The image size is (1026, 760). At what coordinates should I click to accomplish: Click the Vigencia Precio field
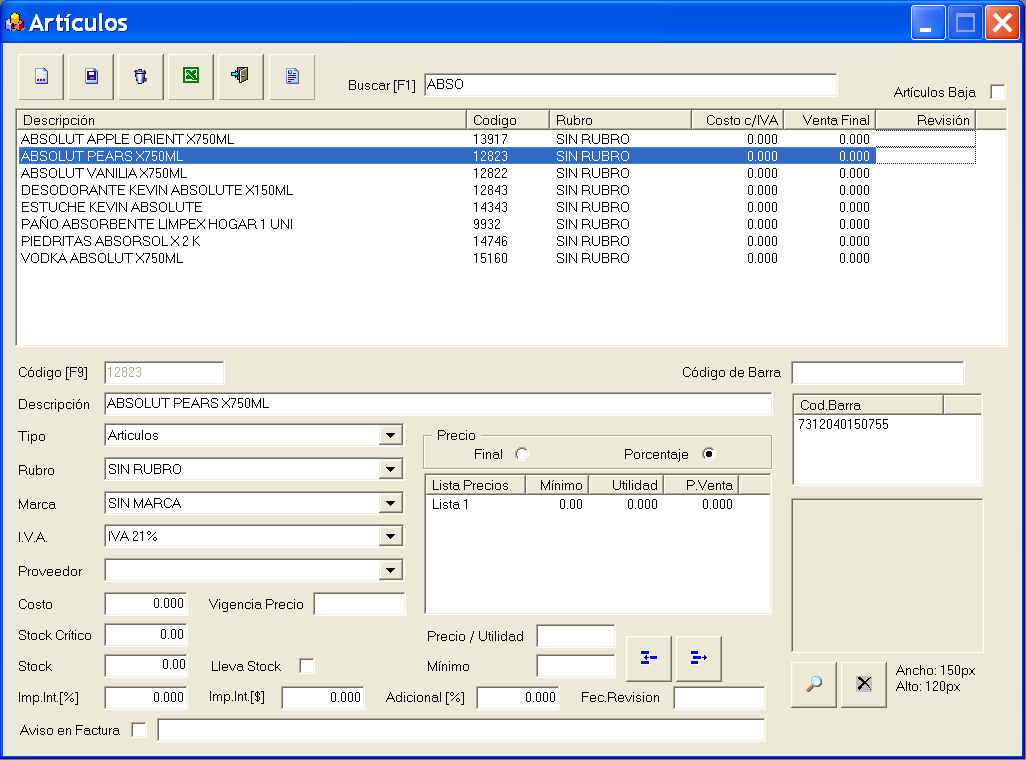tap(360, 604)
